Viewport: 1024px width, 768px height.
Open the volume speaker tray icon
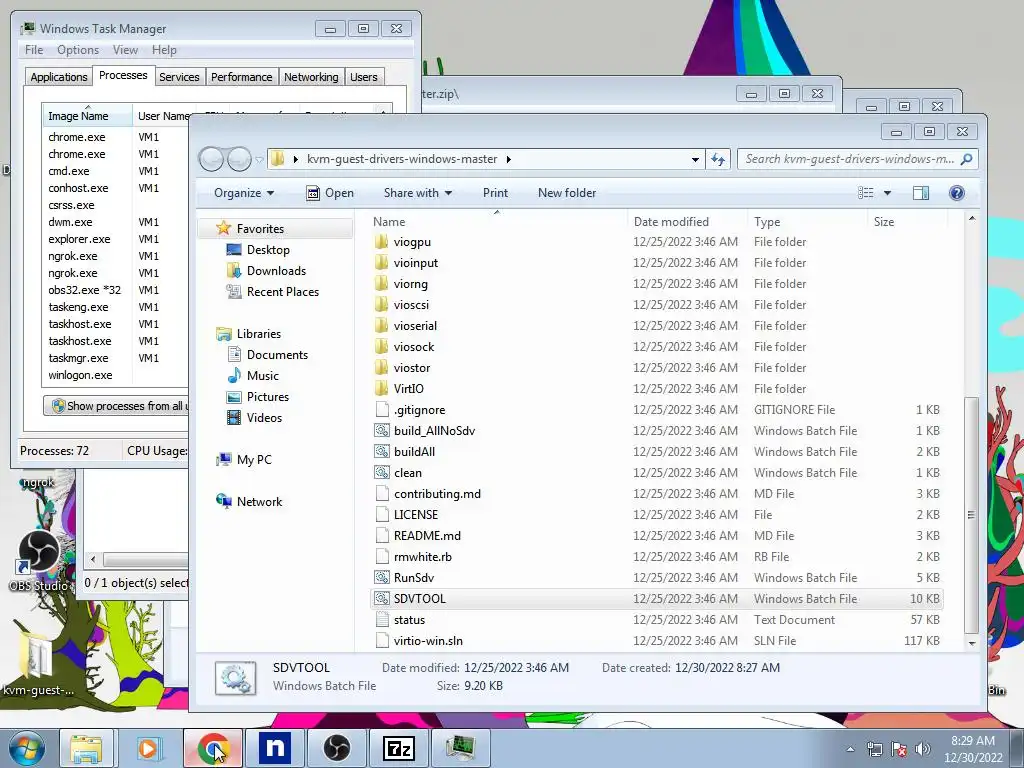tap(923, 749)
